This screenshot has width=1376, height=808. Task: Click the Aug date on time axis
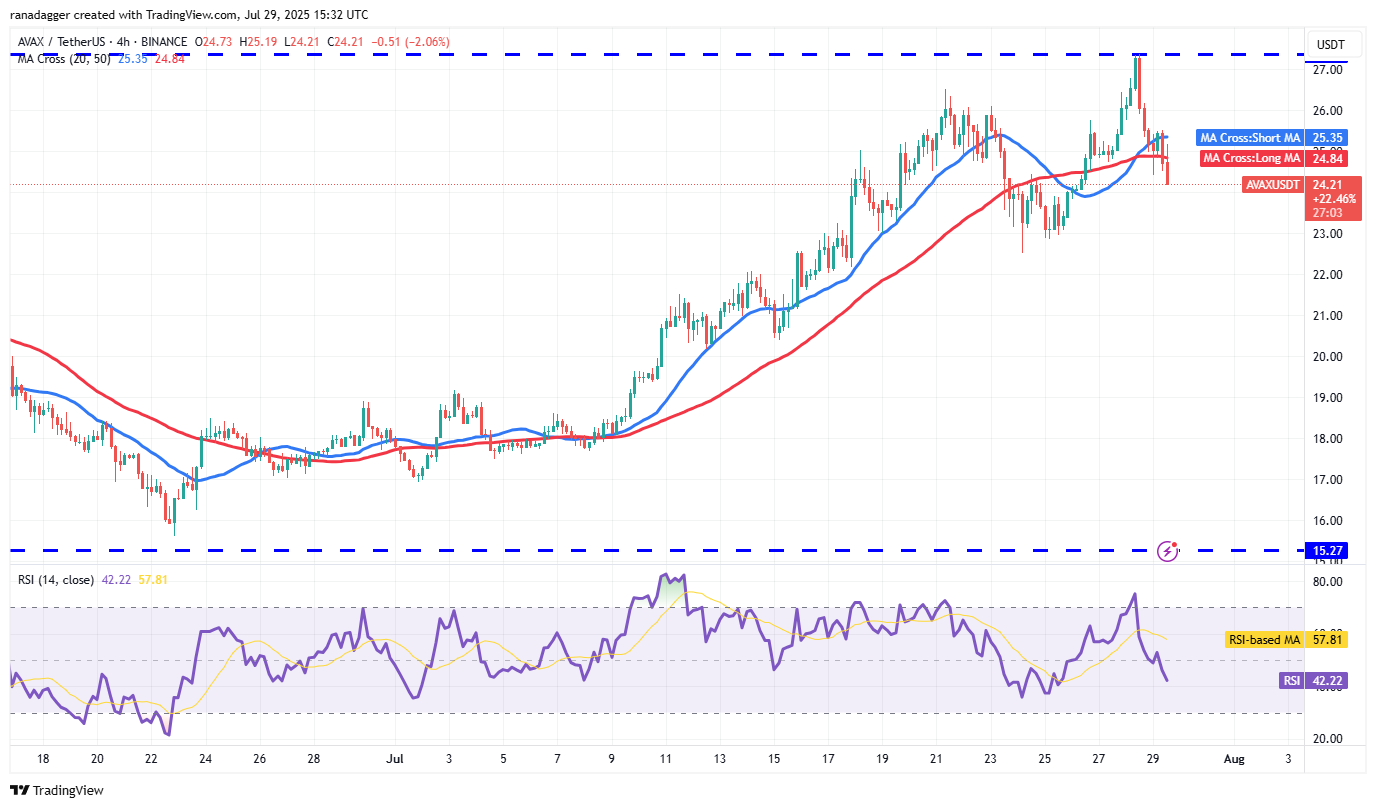point(1235,760)
